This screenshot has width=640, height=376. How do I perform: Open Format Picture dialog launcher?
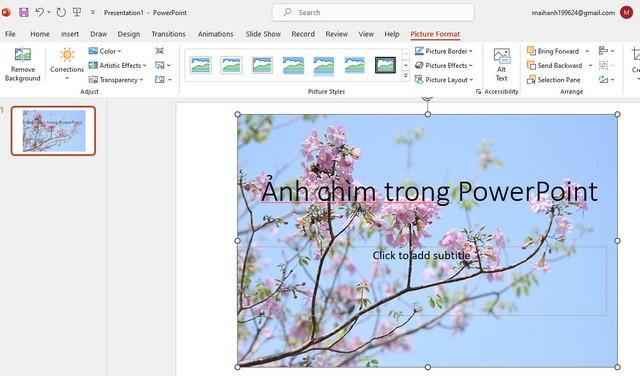pos(478,92)
